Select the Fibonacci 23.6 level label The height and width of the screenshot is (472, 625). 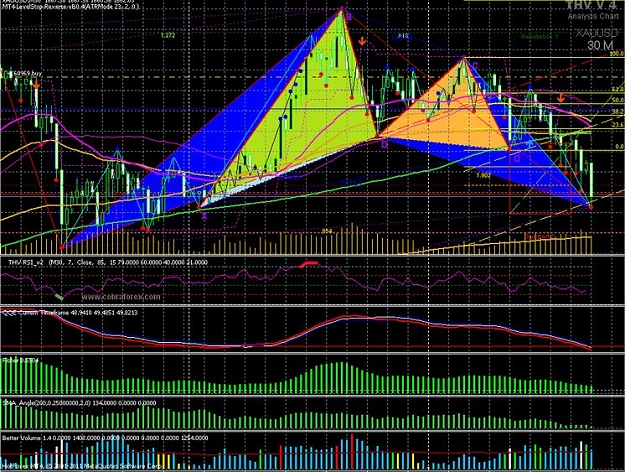coord(618,125)
